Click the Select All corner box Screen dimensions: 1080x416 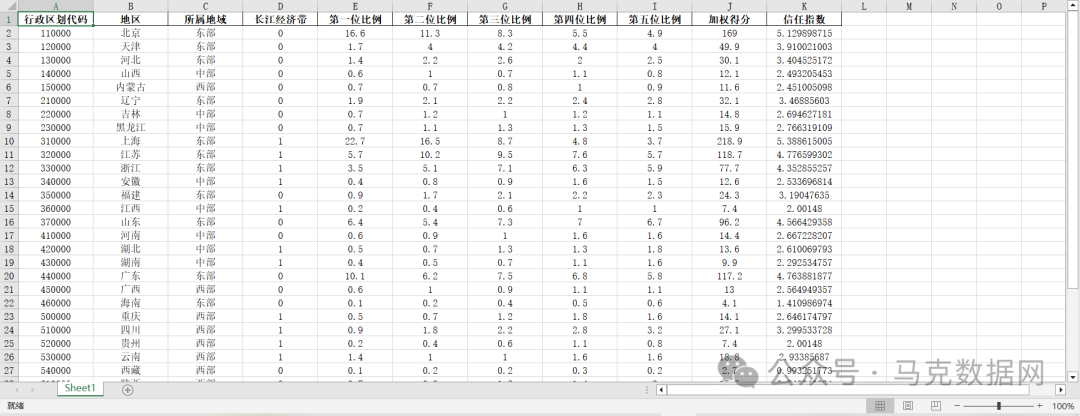[8, 6]
